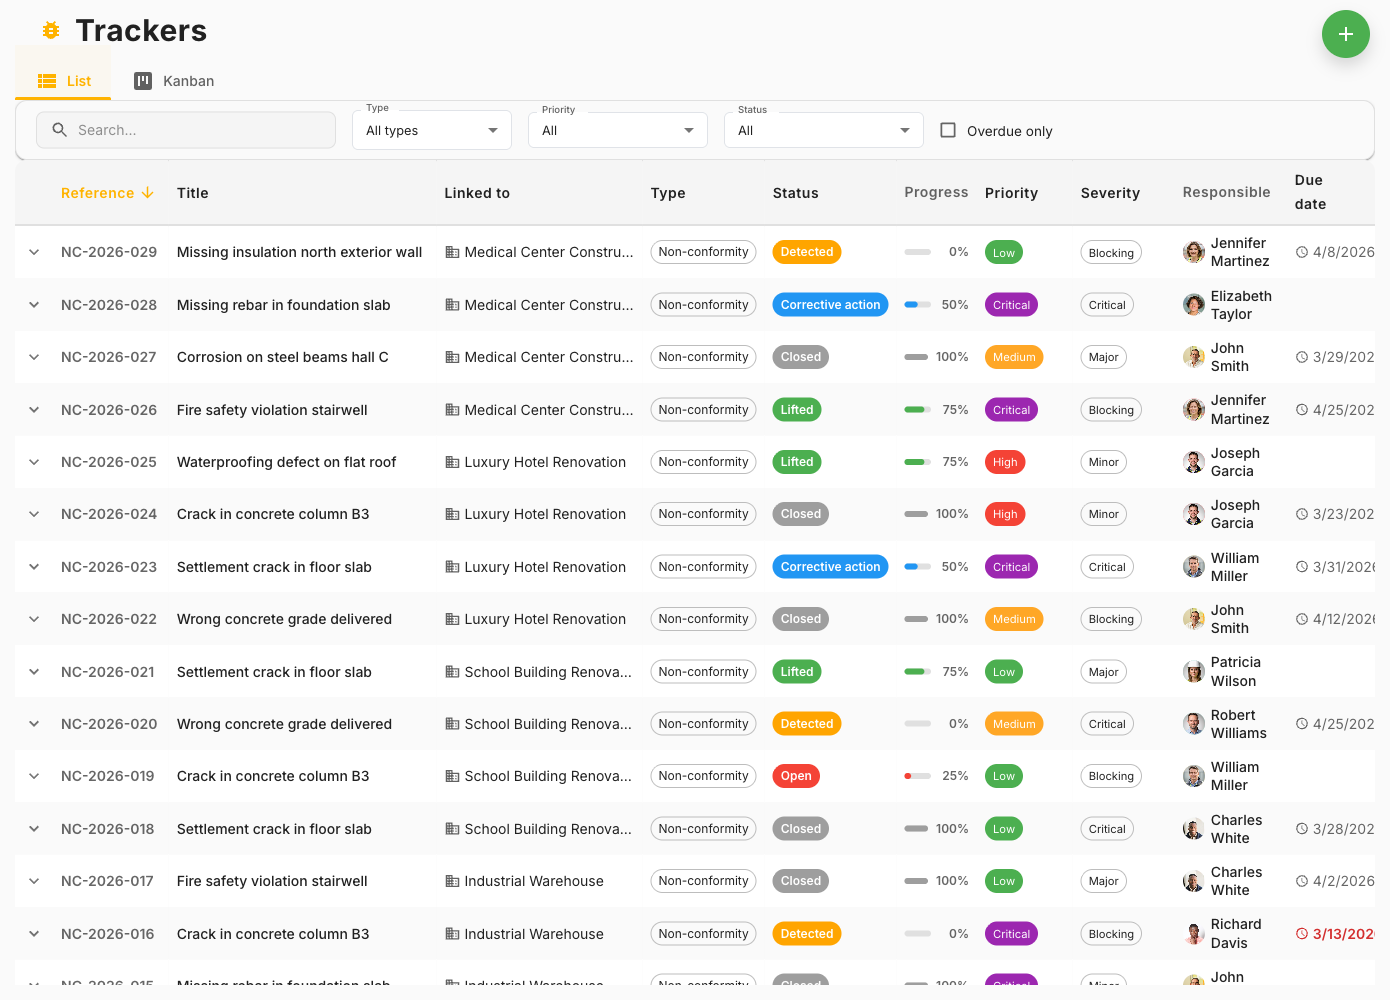Click the green add tracker plus button
The image size is (1390, 1000).
click(x=1345, y=34)
